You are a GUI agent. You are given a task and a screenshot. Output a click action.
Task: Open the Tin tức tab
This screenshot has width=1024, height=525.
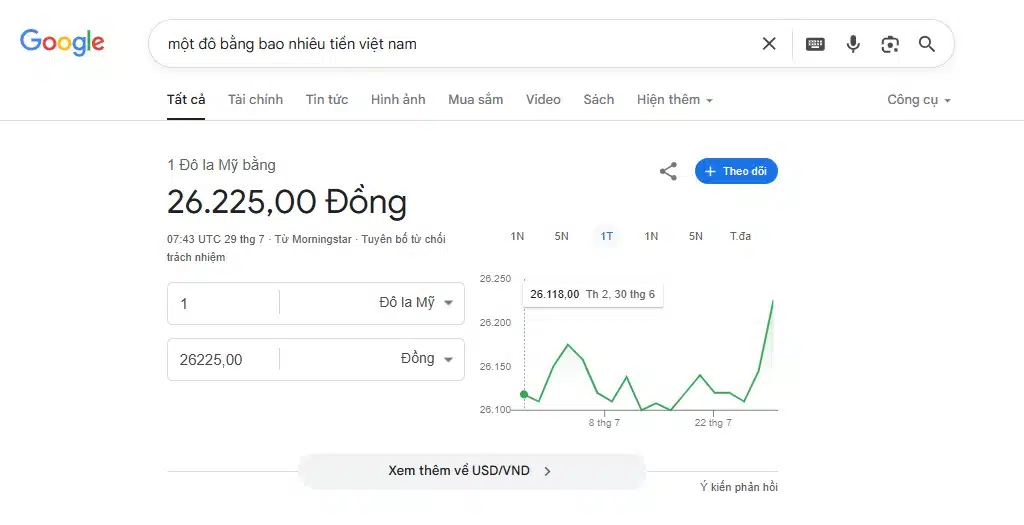327,100
